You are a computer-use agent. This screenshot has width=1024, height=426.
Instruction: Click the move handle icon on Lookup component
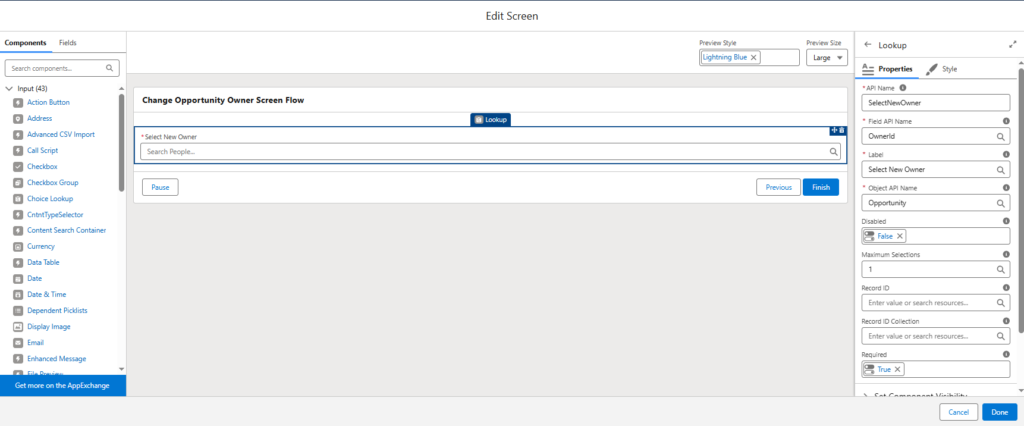[x=834, y=131]
